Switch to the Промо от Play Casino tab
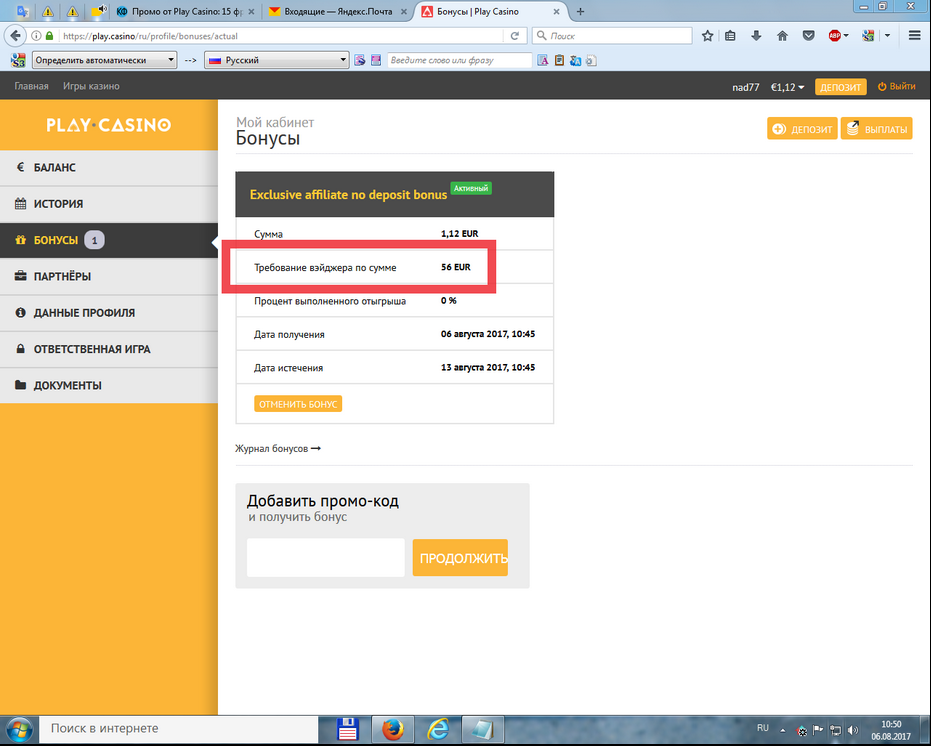This screenshot has width=931, height=746. point(185,11)
